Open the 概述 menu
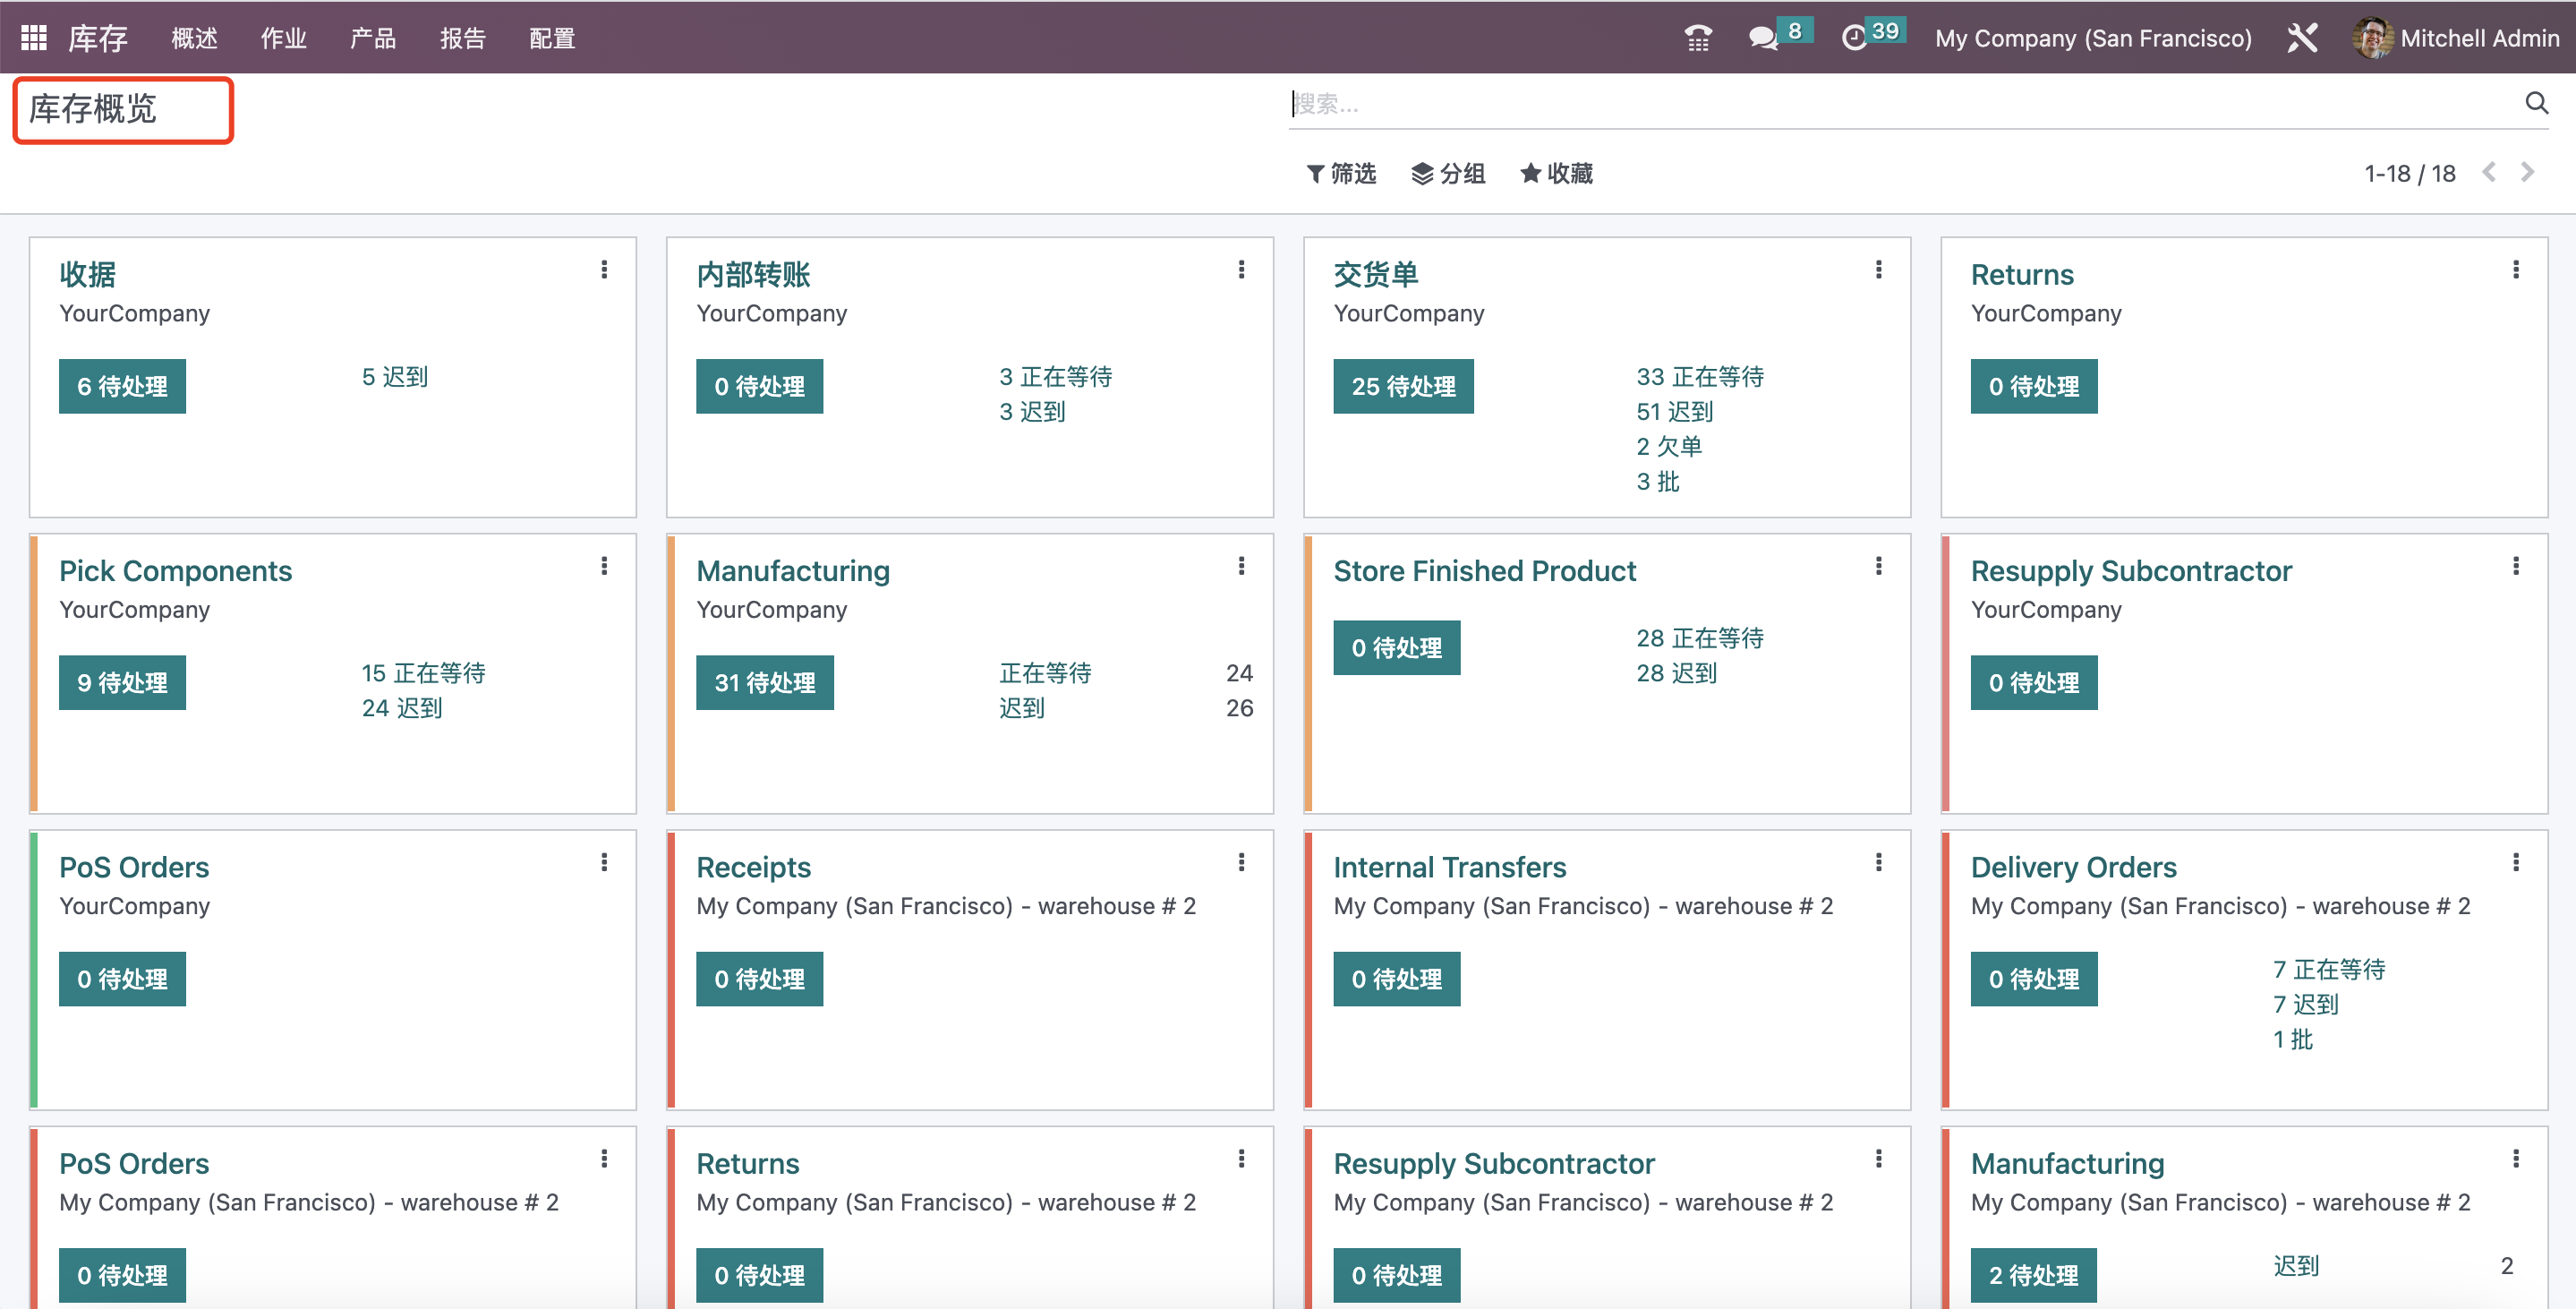Screen dimensions: 2576x1309 [x=194, y=38]
